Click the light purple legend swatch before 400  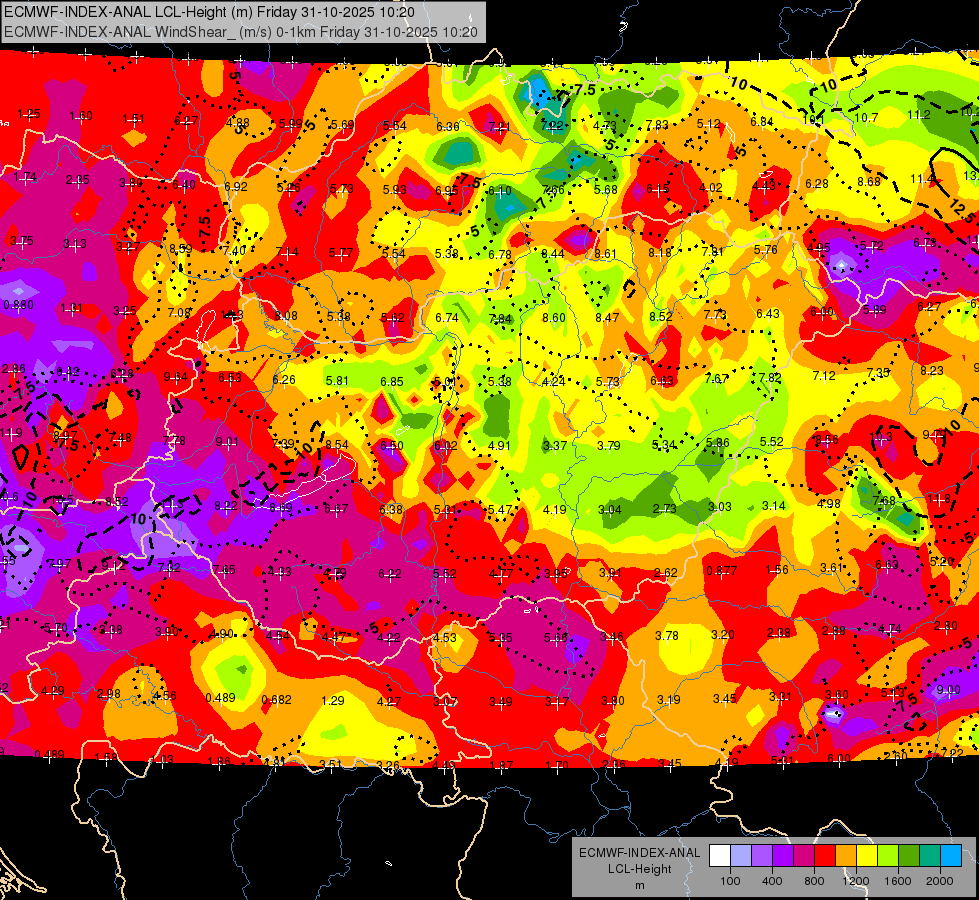point(762,856)
